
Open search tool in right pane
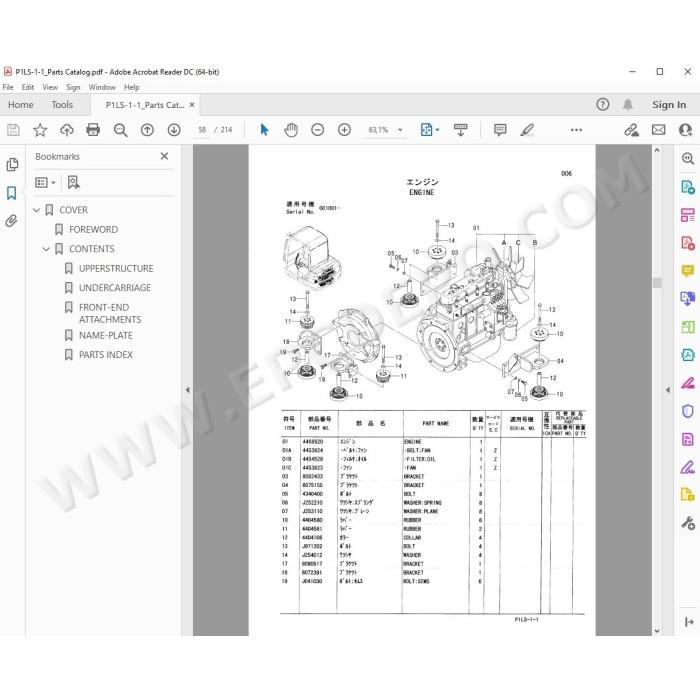coord(688,158)
